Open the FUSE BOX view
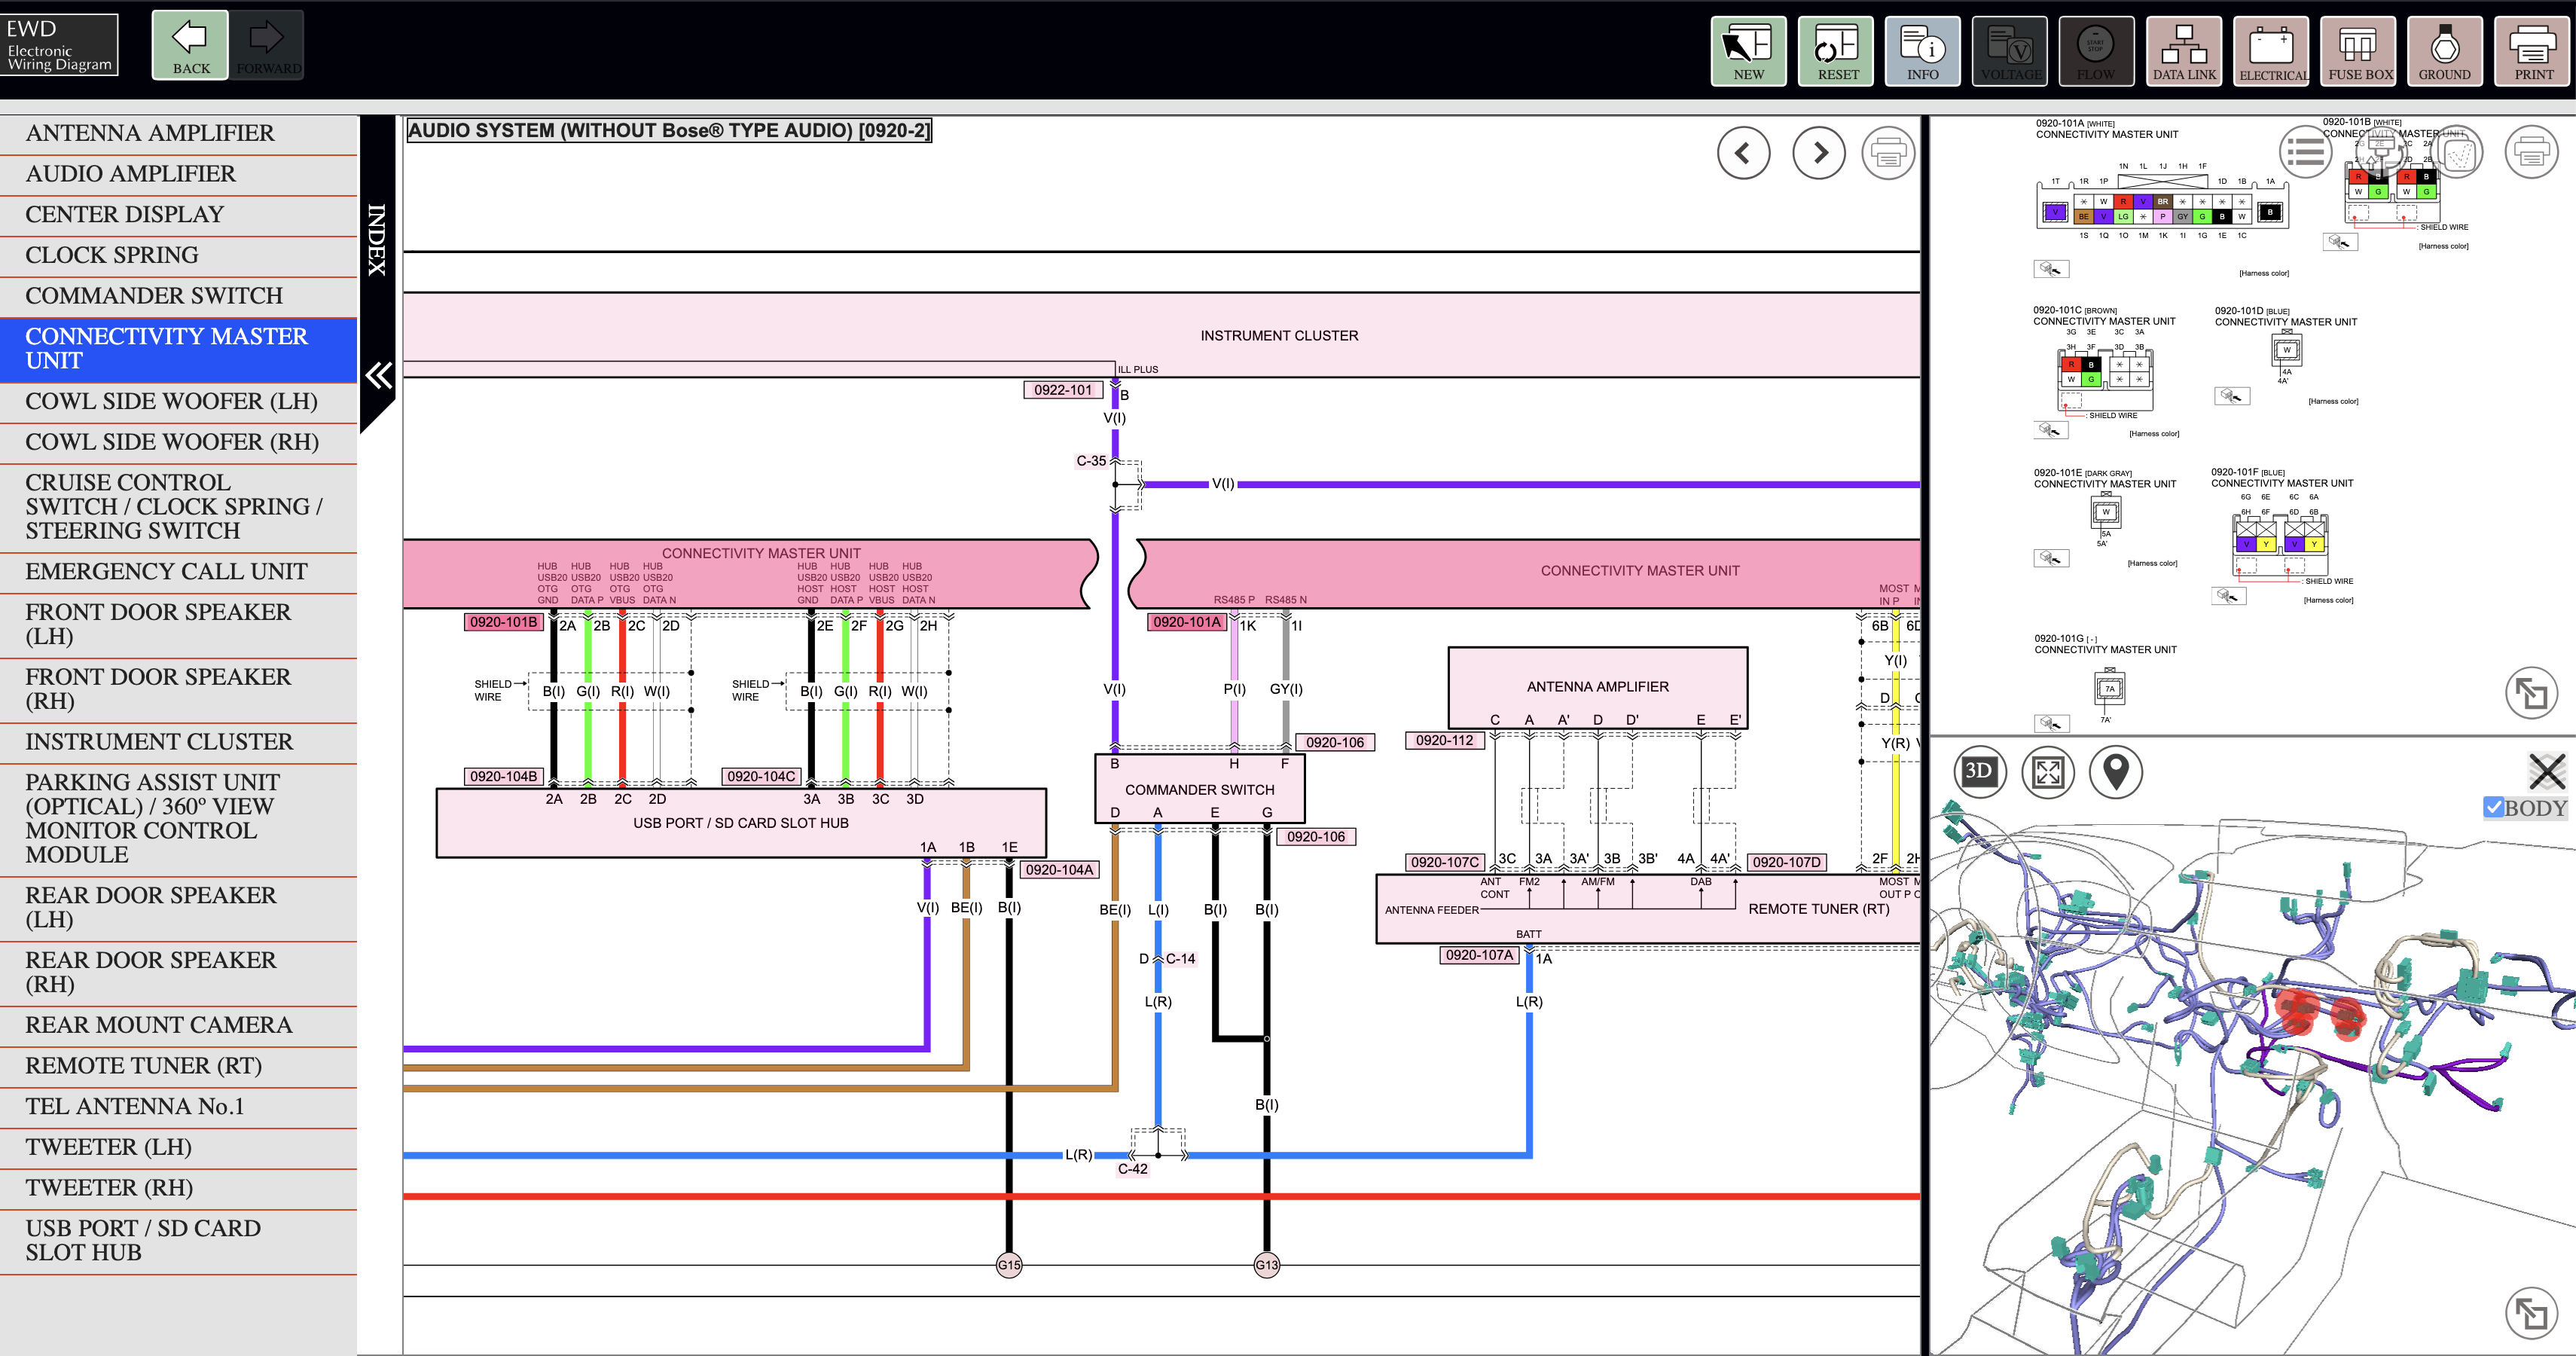Image resolution: width=2576 pixels, height=1356 pixels. click(2360, 51)
